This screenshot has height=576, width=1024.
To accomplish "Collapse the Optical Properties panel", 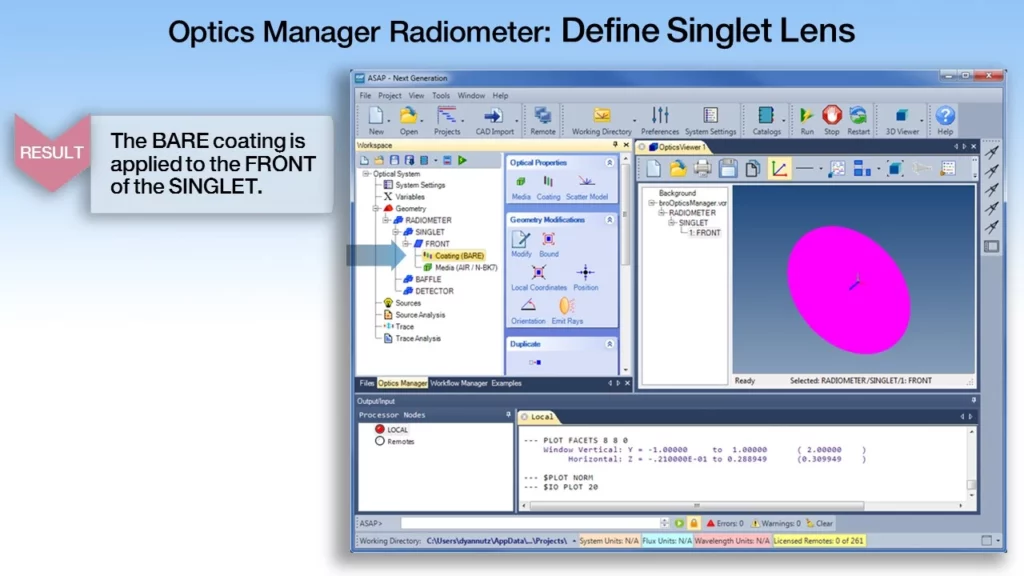I will pos(610,162).
